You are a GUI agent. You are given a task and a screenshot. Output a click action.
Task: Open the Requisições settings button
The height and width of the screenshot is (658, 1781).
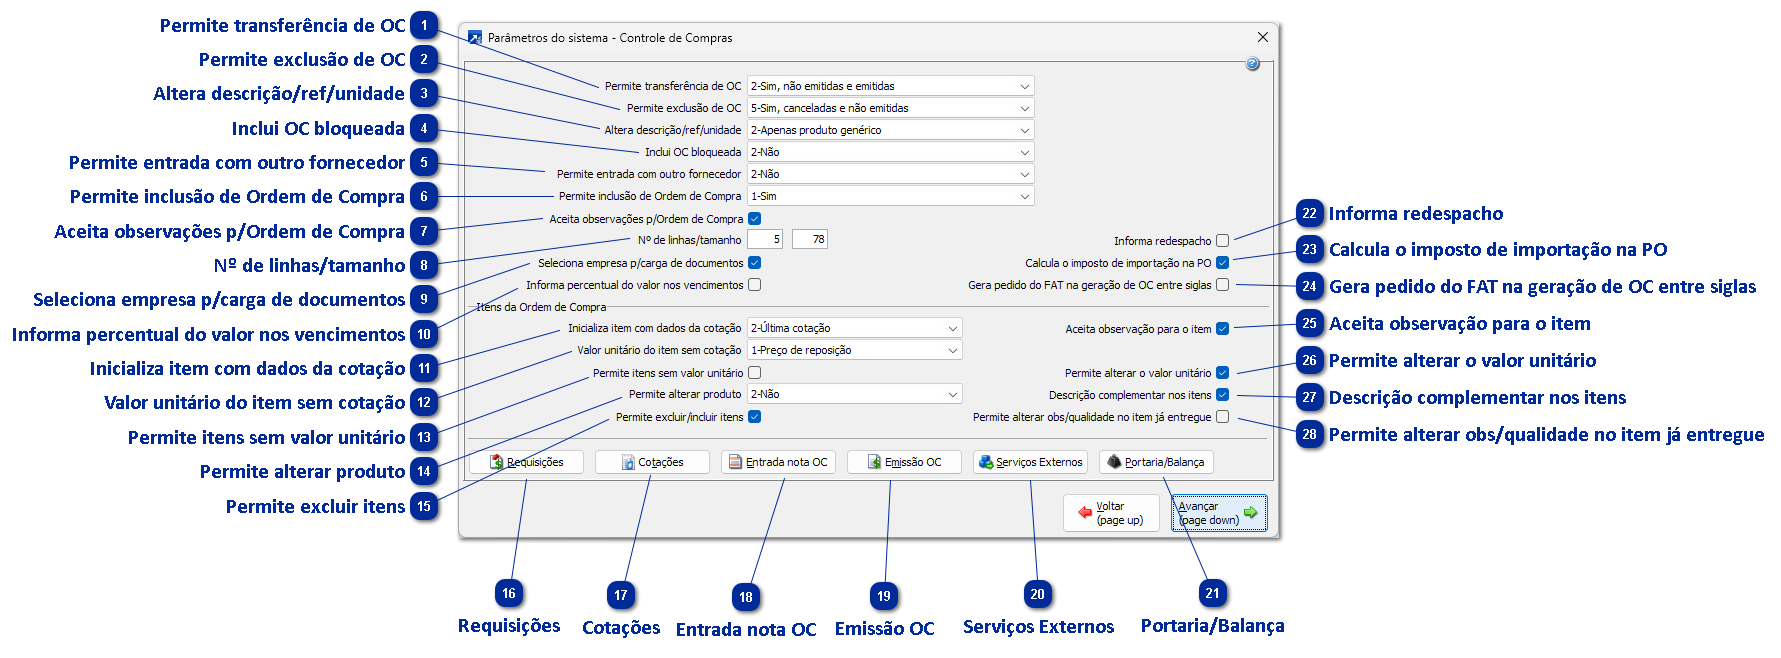click(x=526, y=462)
